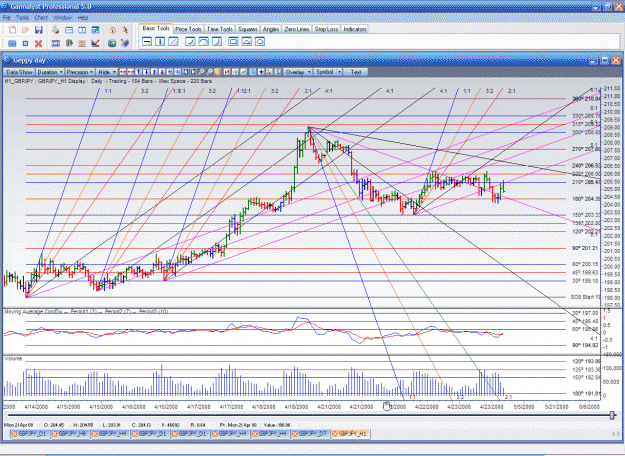Select the arch curve drawing tool
This screenshot has width=625, height=456.
coord(203,41)
